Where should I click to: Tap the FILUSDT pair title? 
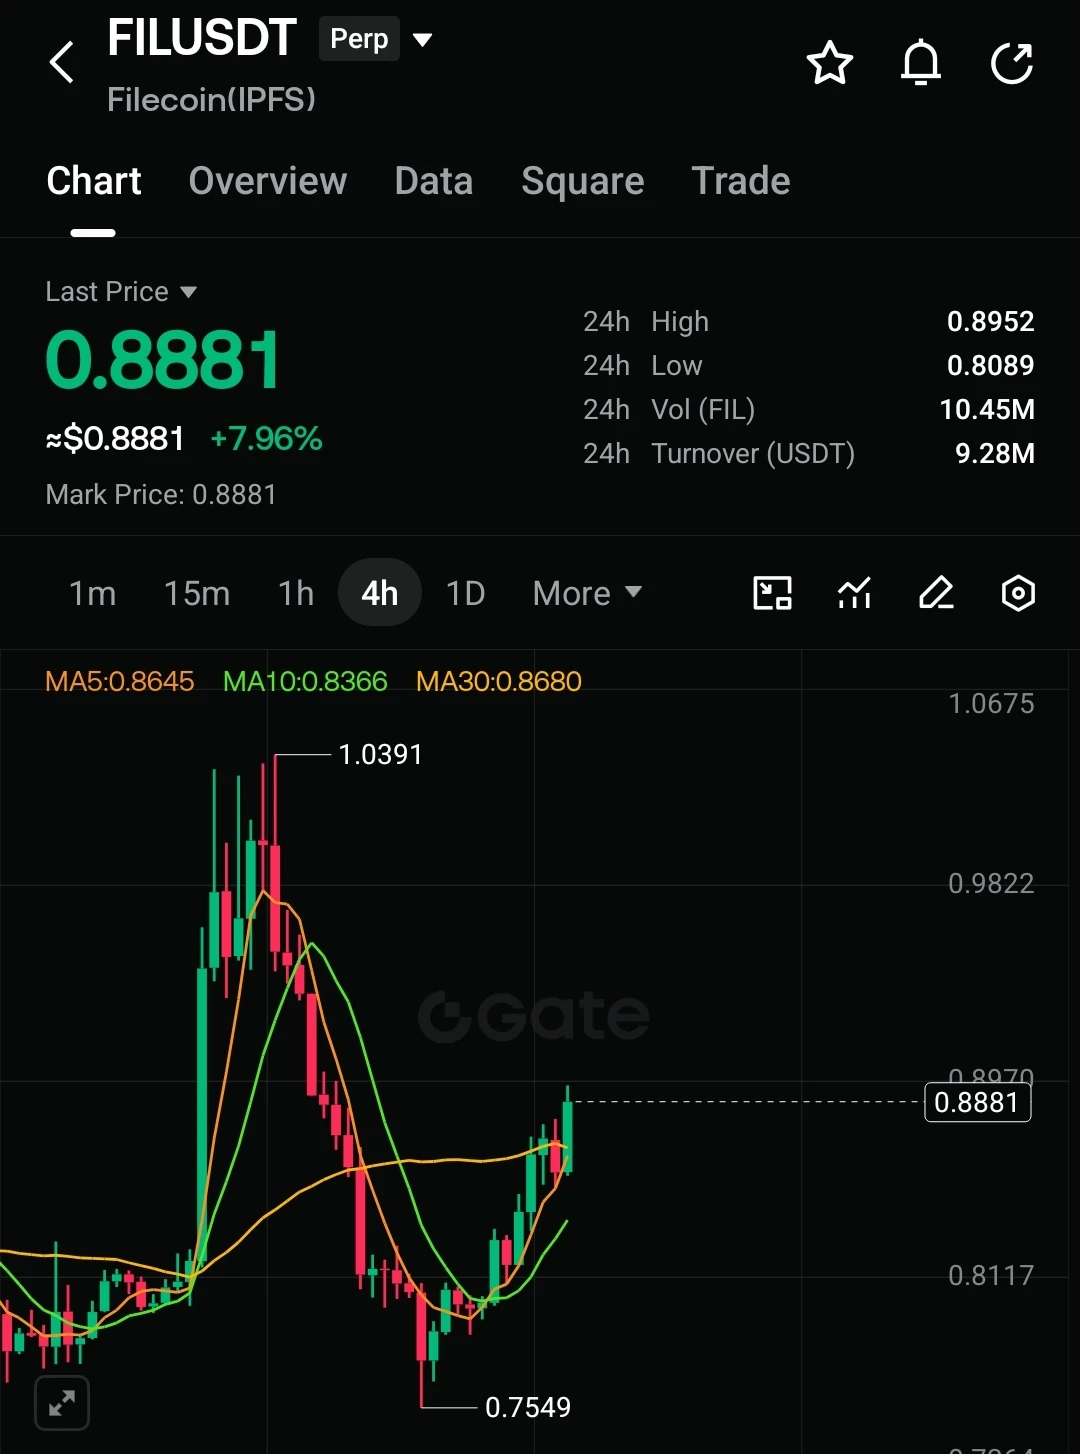pyautogui.click(x=202, y=39)
